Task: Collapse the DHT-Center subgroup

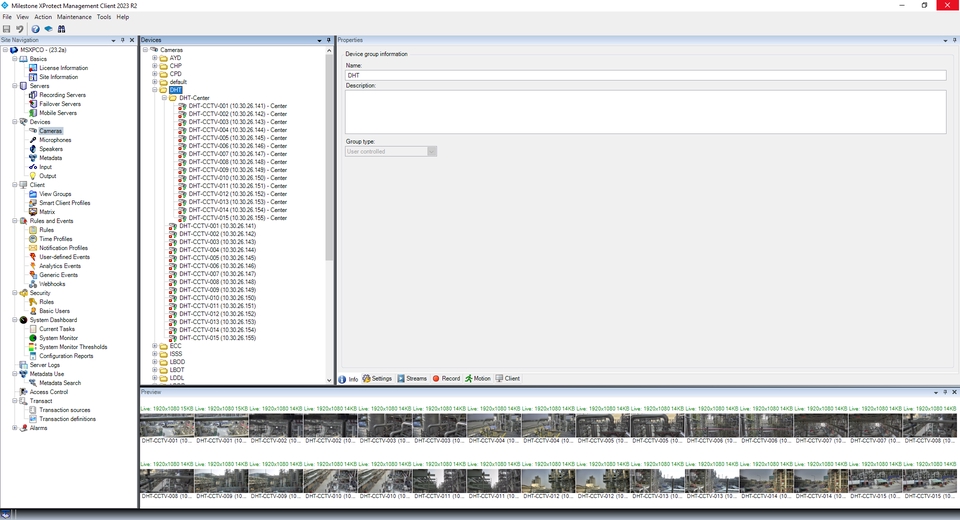Action: (x=164, y=98)
